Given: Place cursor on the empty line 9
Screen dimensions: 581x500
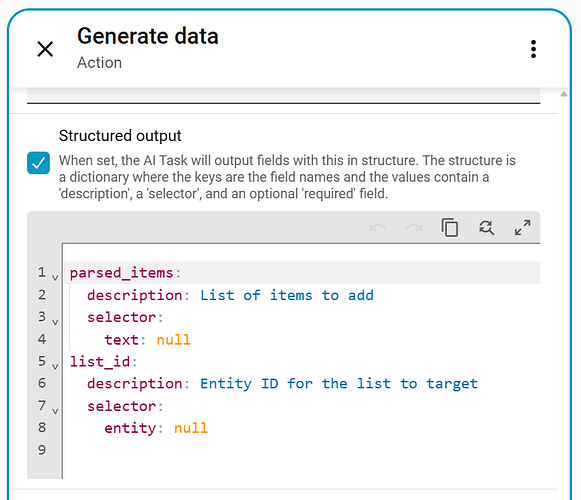Looking at the screenshot, I should pos(302,450).
